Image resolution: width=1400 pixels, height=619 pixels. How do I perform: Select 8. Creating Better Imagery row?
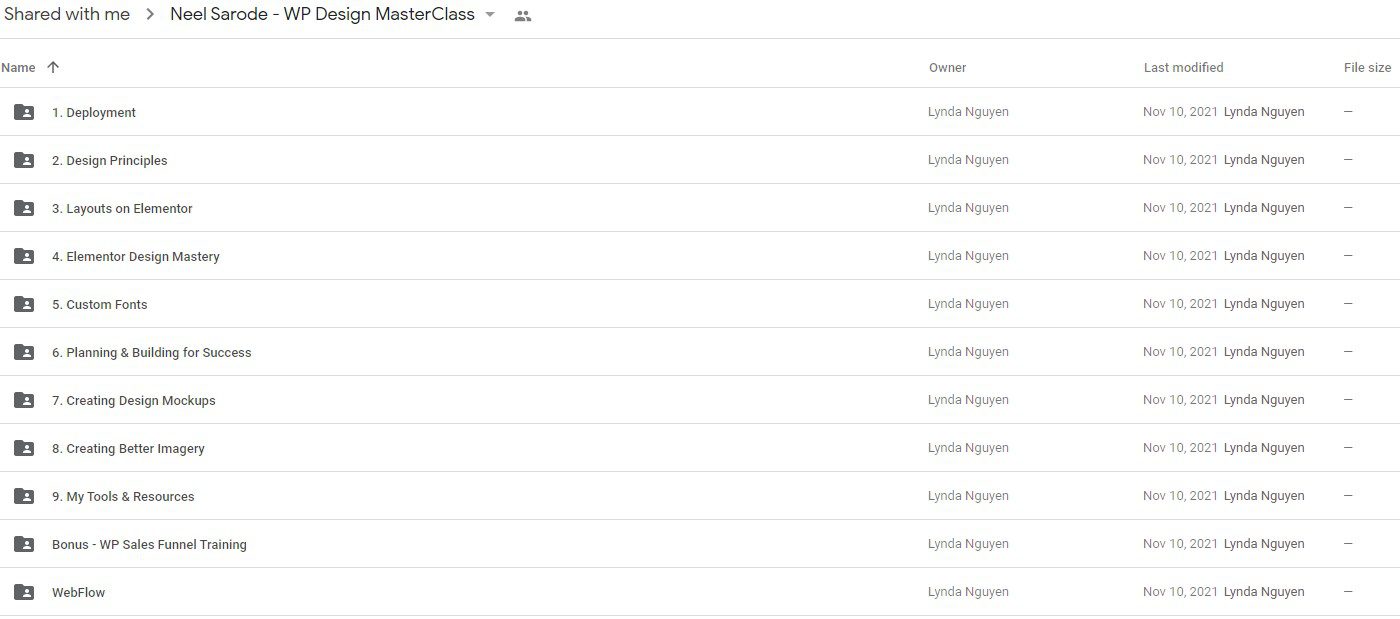(700, 448)
